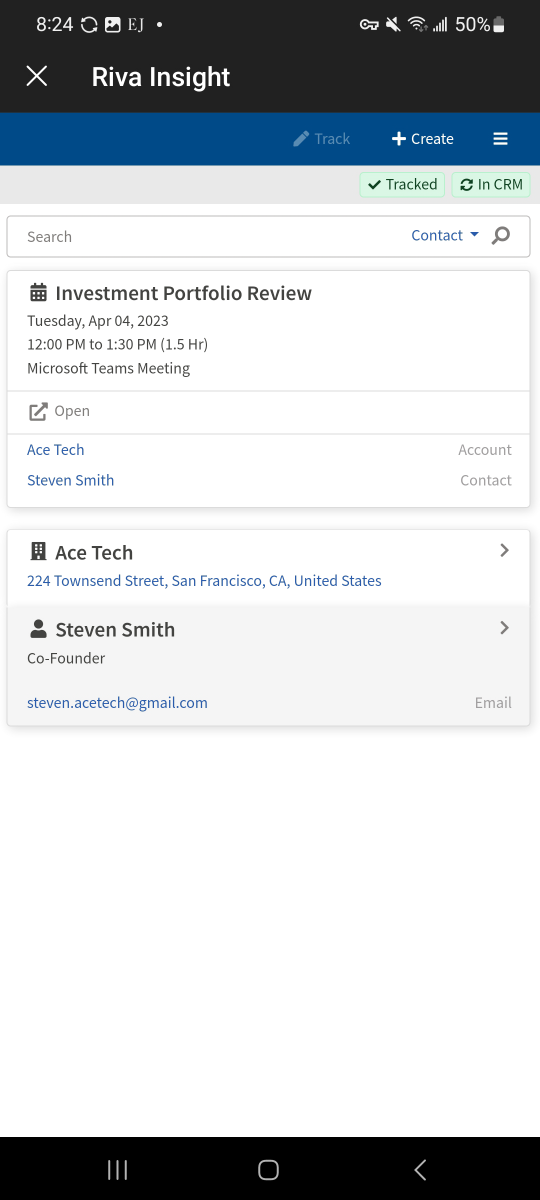Image resolution: width=540 pixels, height=1200 pixels.
Task: Open the 224 Townsend Street address link
Action: (204, 581)
